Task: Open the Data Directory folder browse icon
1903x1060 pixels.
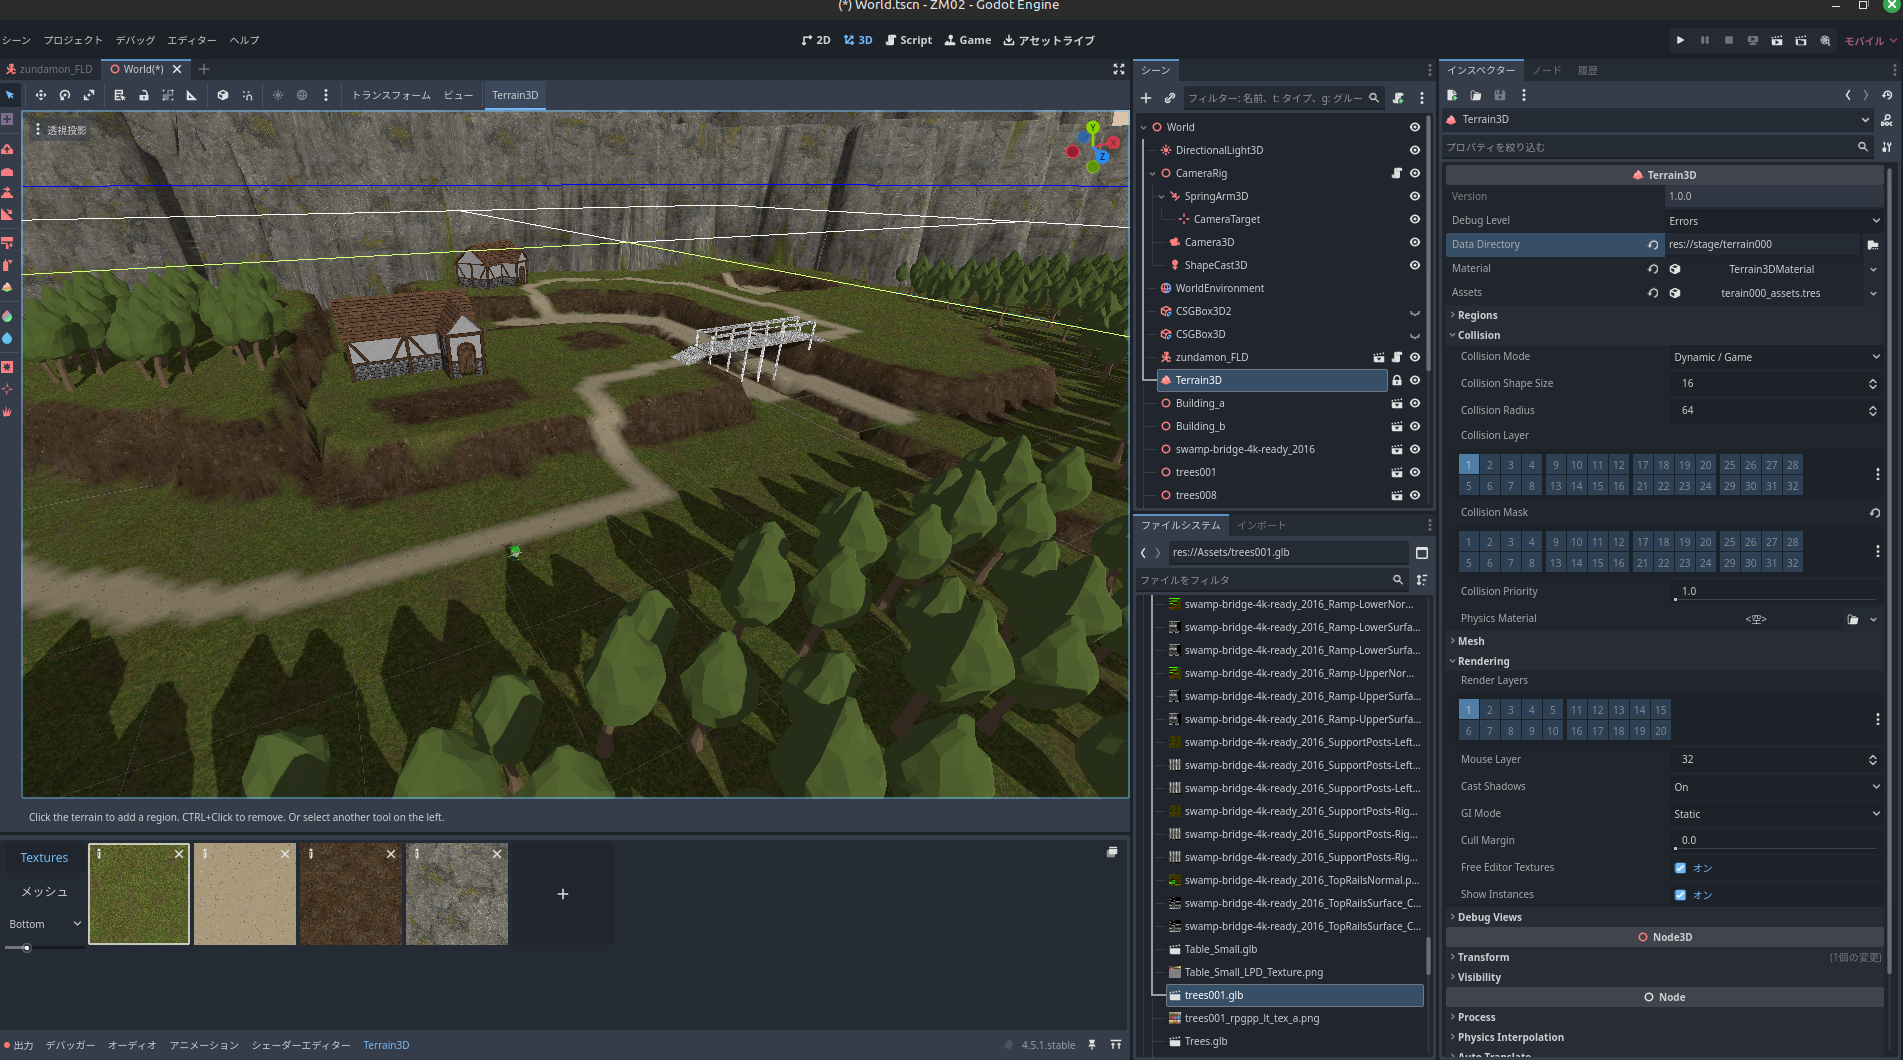Action: click(x=1873, y=245)
